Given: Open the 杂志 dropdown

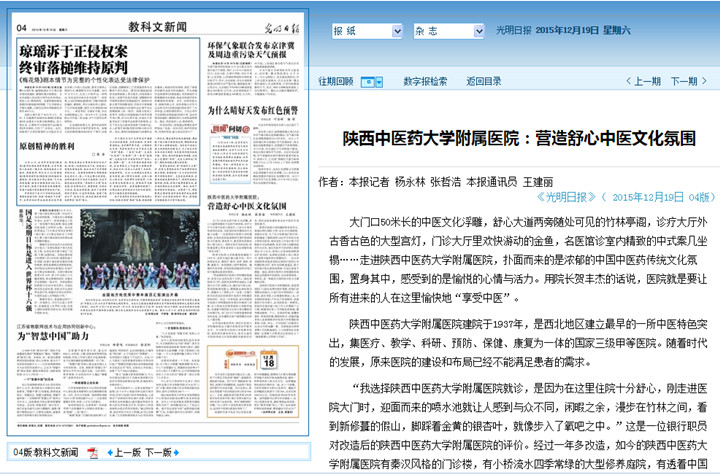Looking at the screenshot, I should [x=449, y=31].
